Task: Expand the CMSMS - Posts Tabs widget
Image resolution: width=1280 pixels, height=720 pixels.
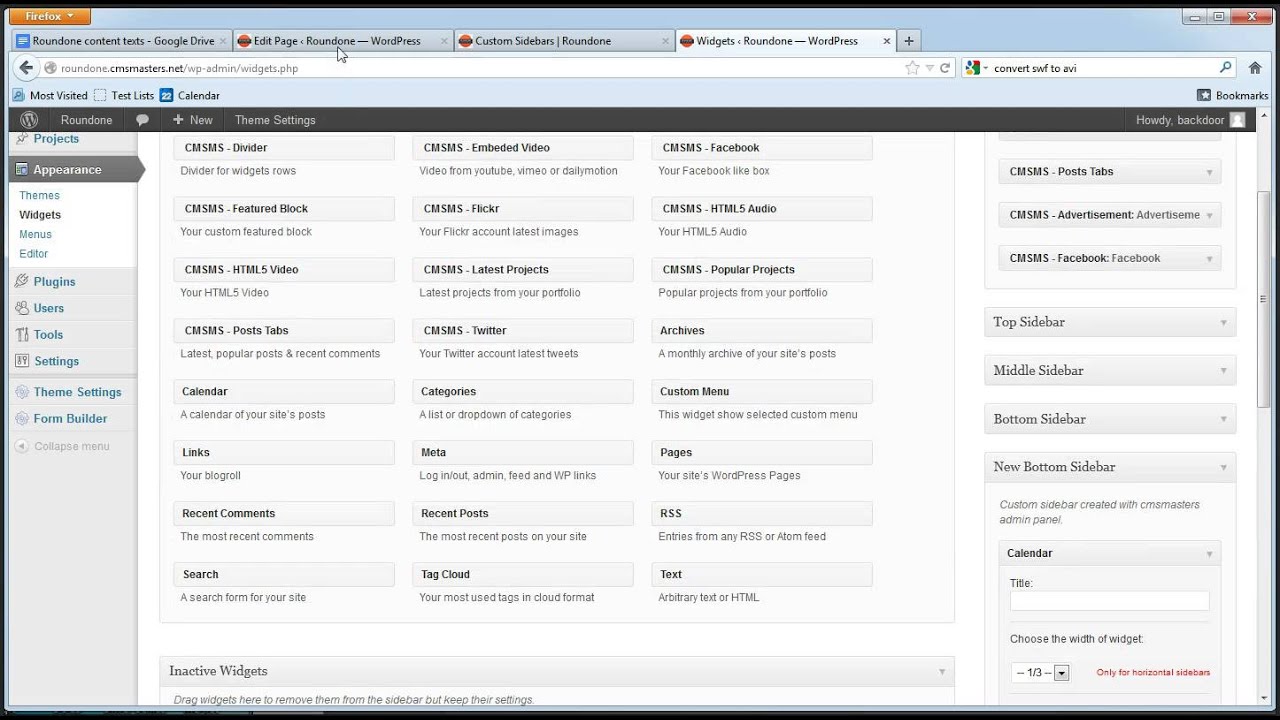Action: (1209, 172)
